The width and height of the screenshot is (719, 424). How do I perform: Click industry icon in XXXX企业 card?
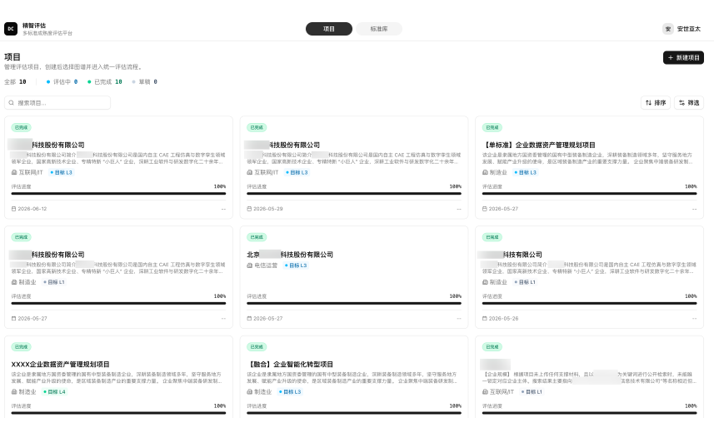pos(14,392)
